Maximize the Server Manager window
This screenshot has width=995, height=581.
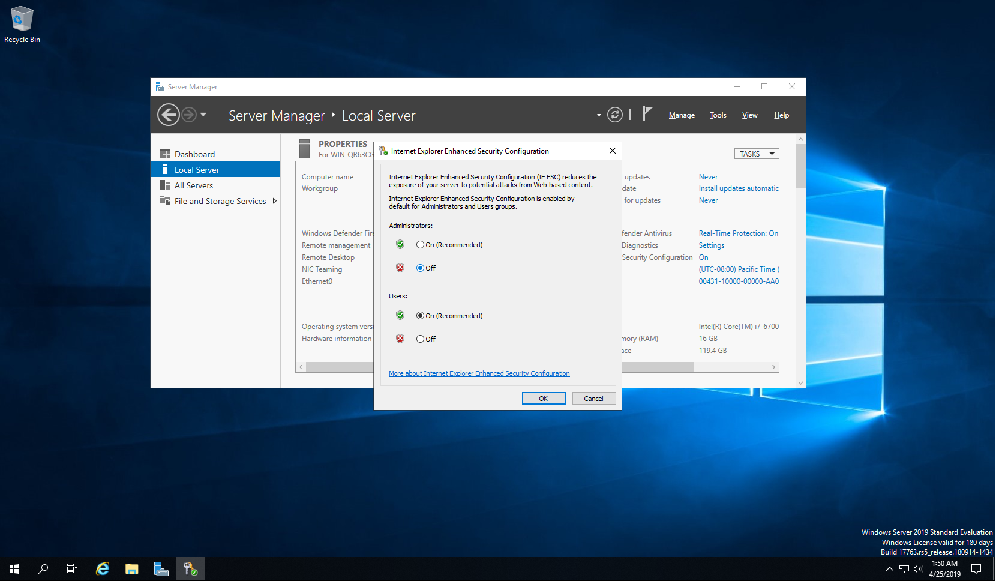tap(764, 86)
